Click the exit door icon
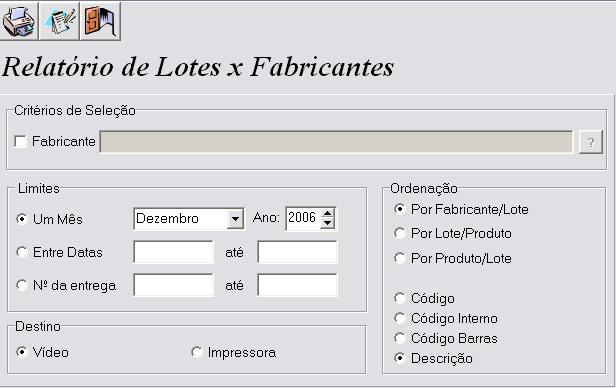 pyautogui.click(x=100, y=21)
